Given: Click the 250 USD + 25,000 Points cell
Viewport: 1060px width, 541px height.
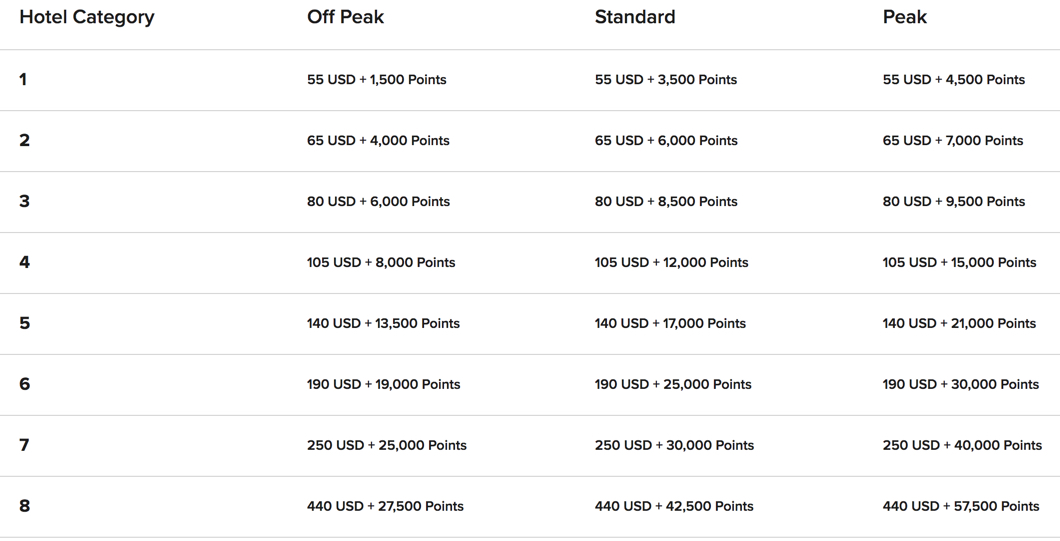Looking at the screenshot, I should click(387, 445).
